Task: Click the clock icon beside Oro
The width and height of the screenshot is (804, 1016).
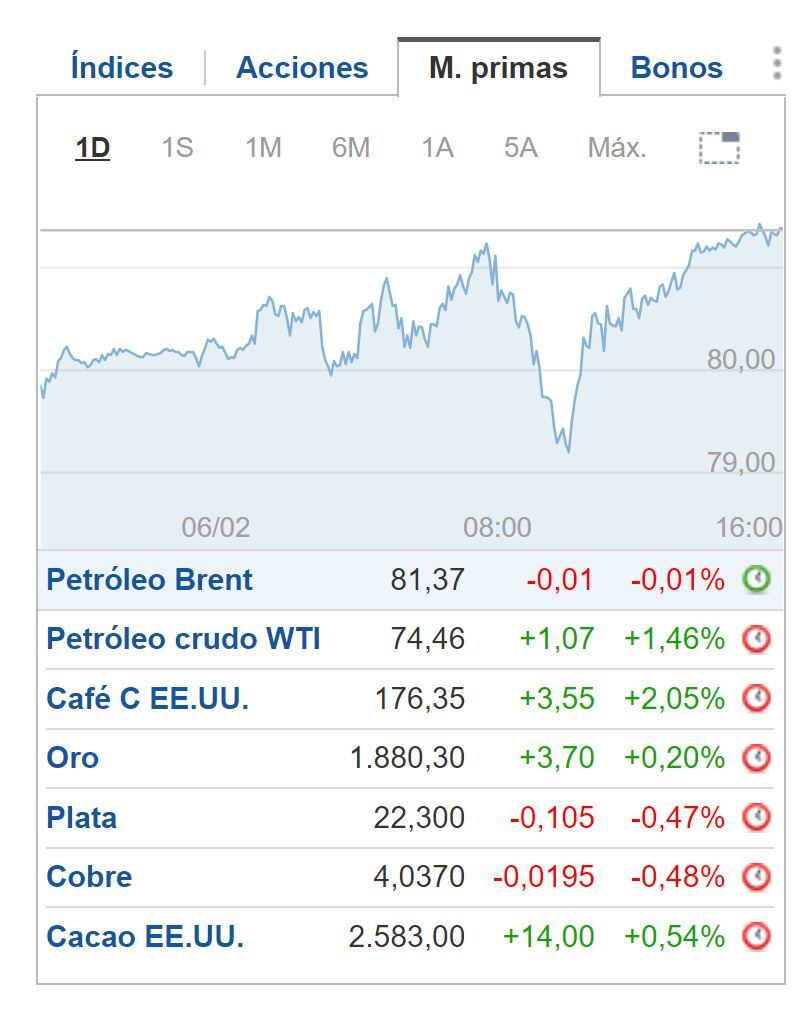Action: point(755,757)
